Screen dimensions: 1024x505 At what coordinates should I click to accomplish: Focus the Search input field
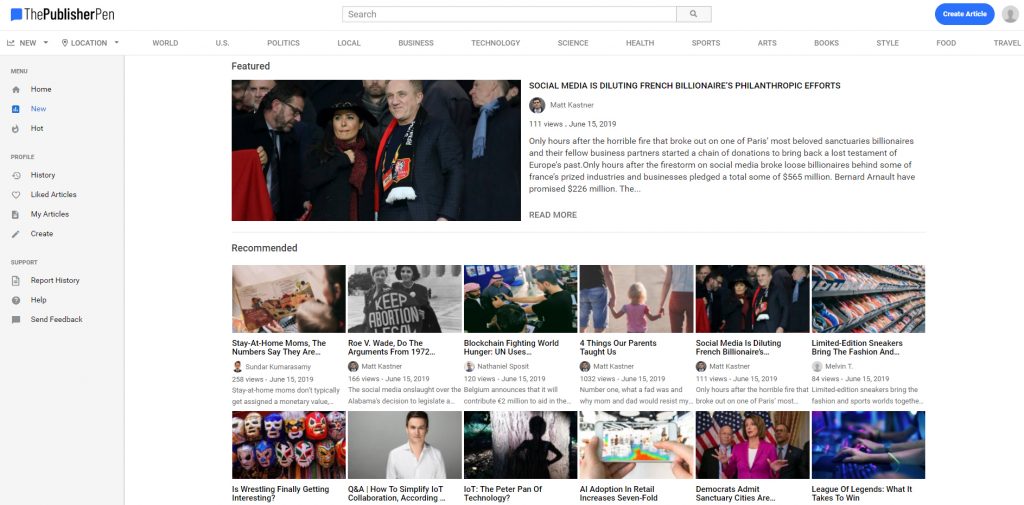click(x=509, y=14)
